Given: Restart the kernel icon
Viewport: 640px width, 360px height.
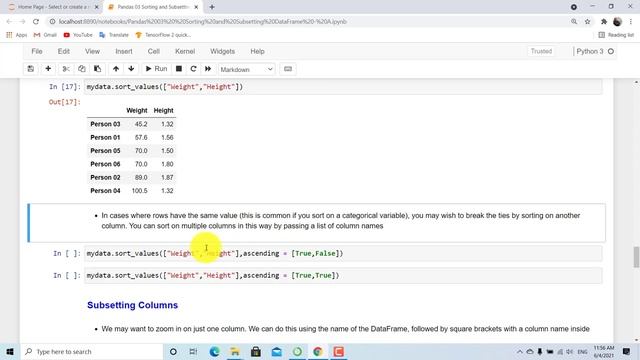Looking at the screenshot, I should click(x=193, y=69).
